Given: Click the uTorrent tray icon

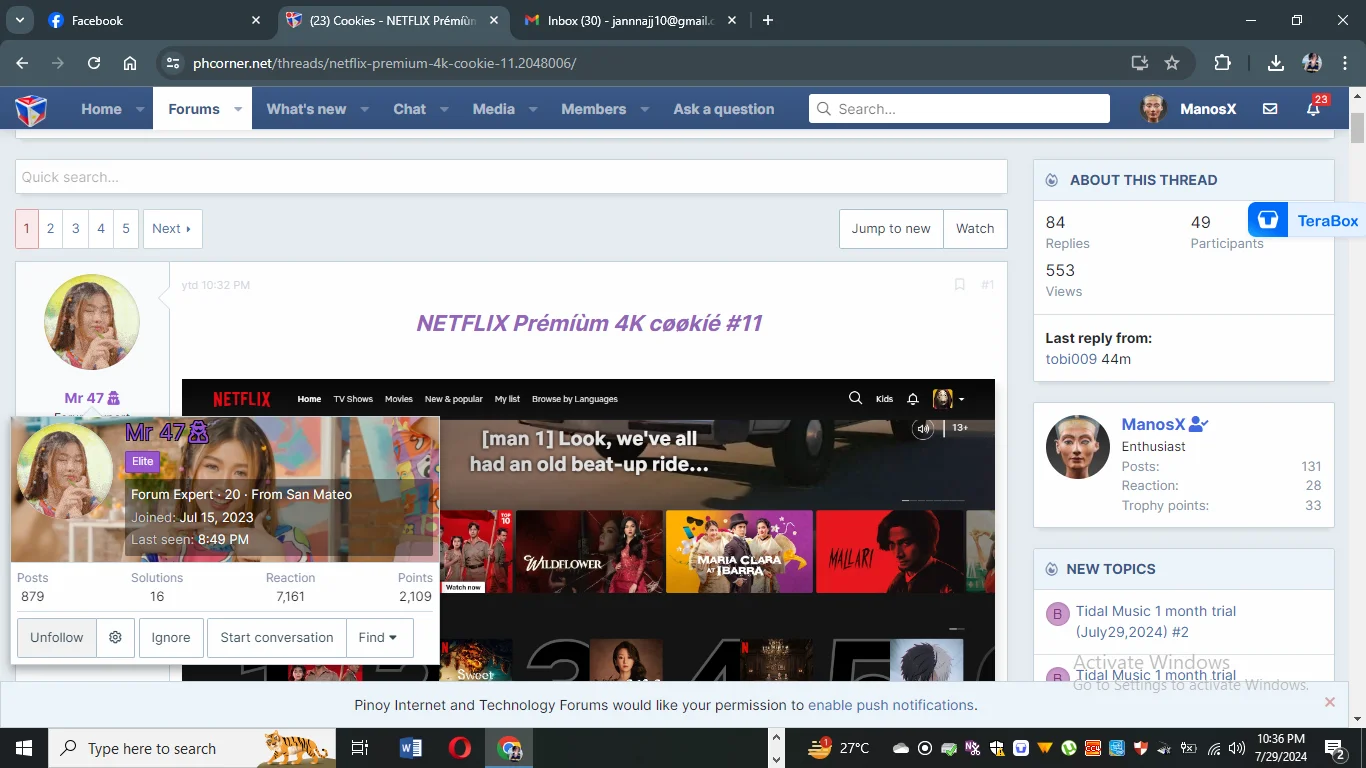Looking at the screenshot, I should point(1069,748).
